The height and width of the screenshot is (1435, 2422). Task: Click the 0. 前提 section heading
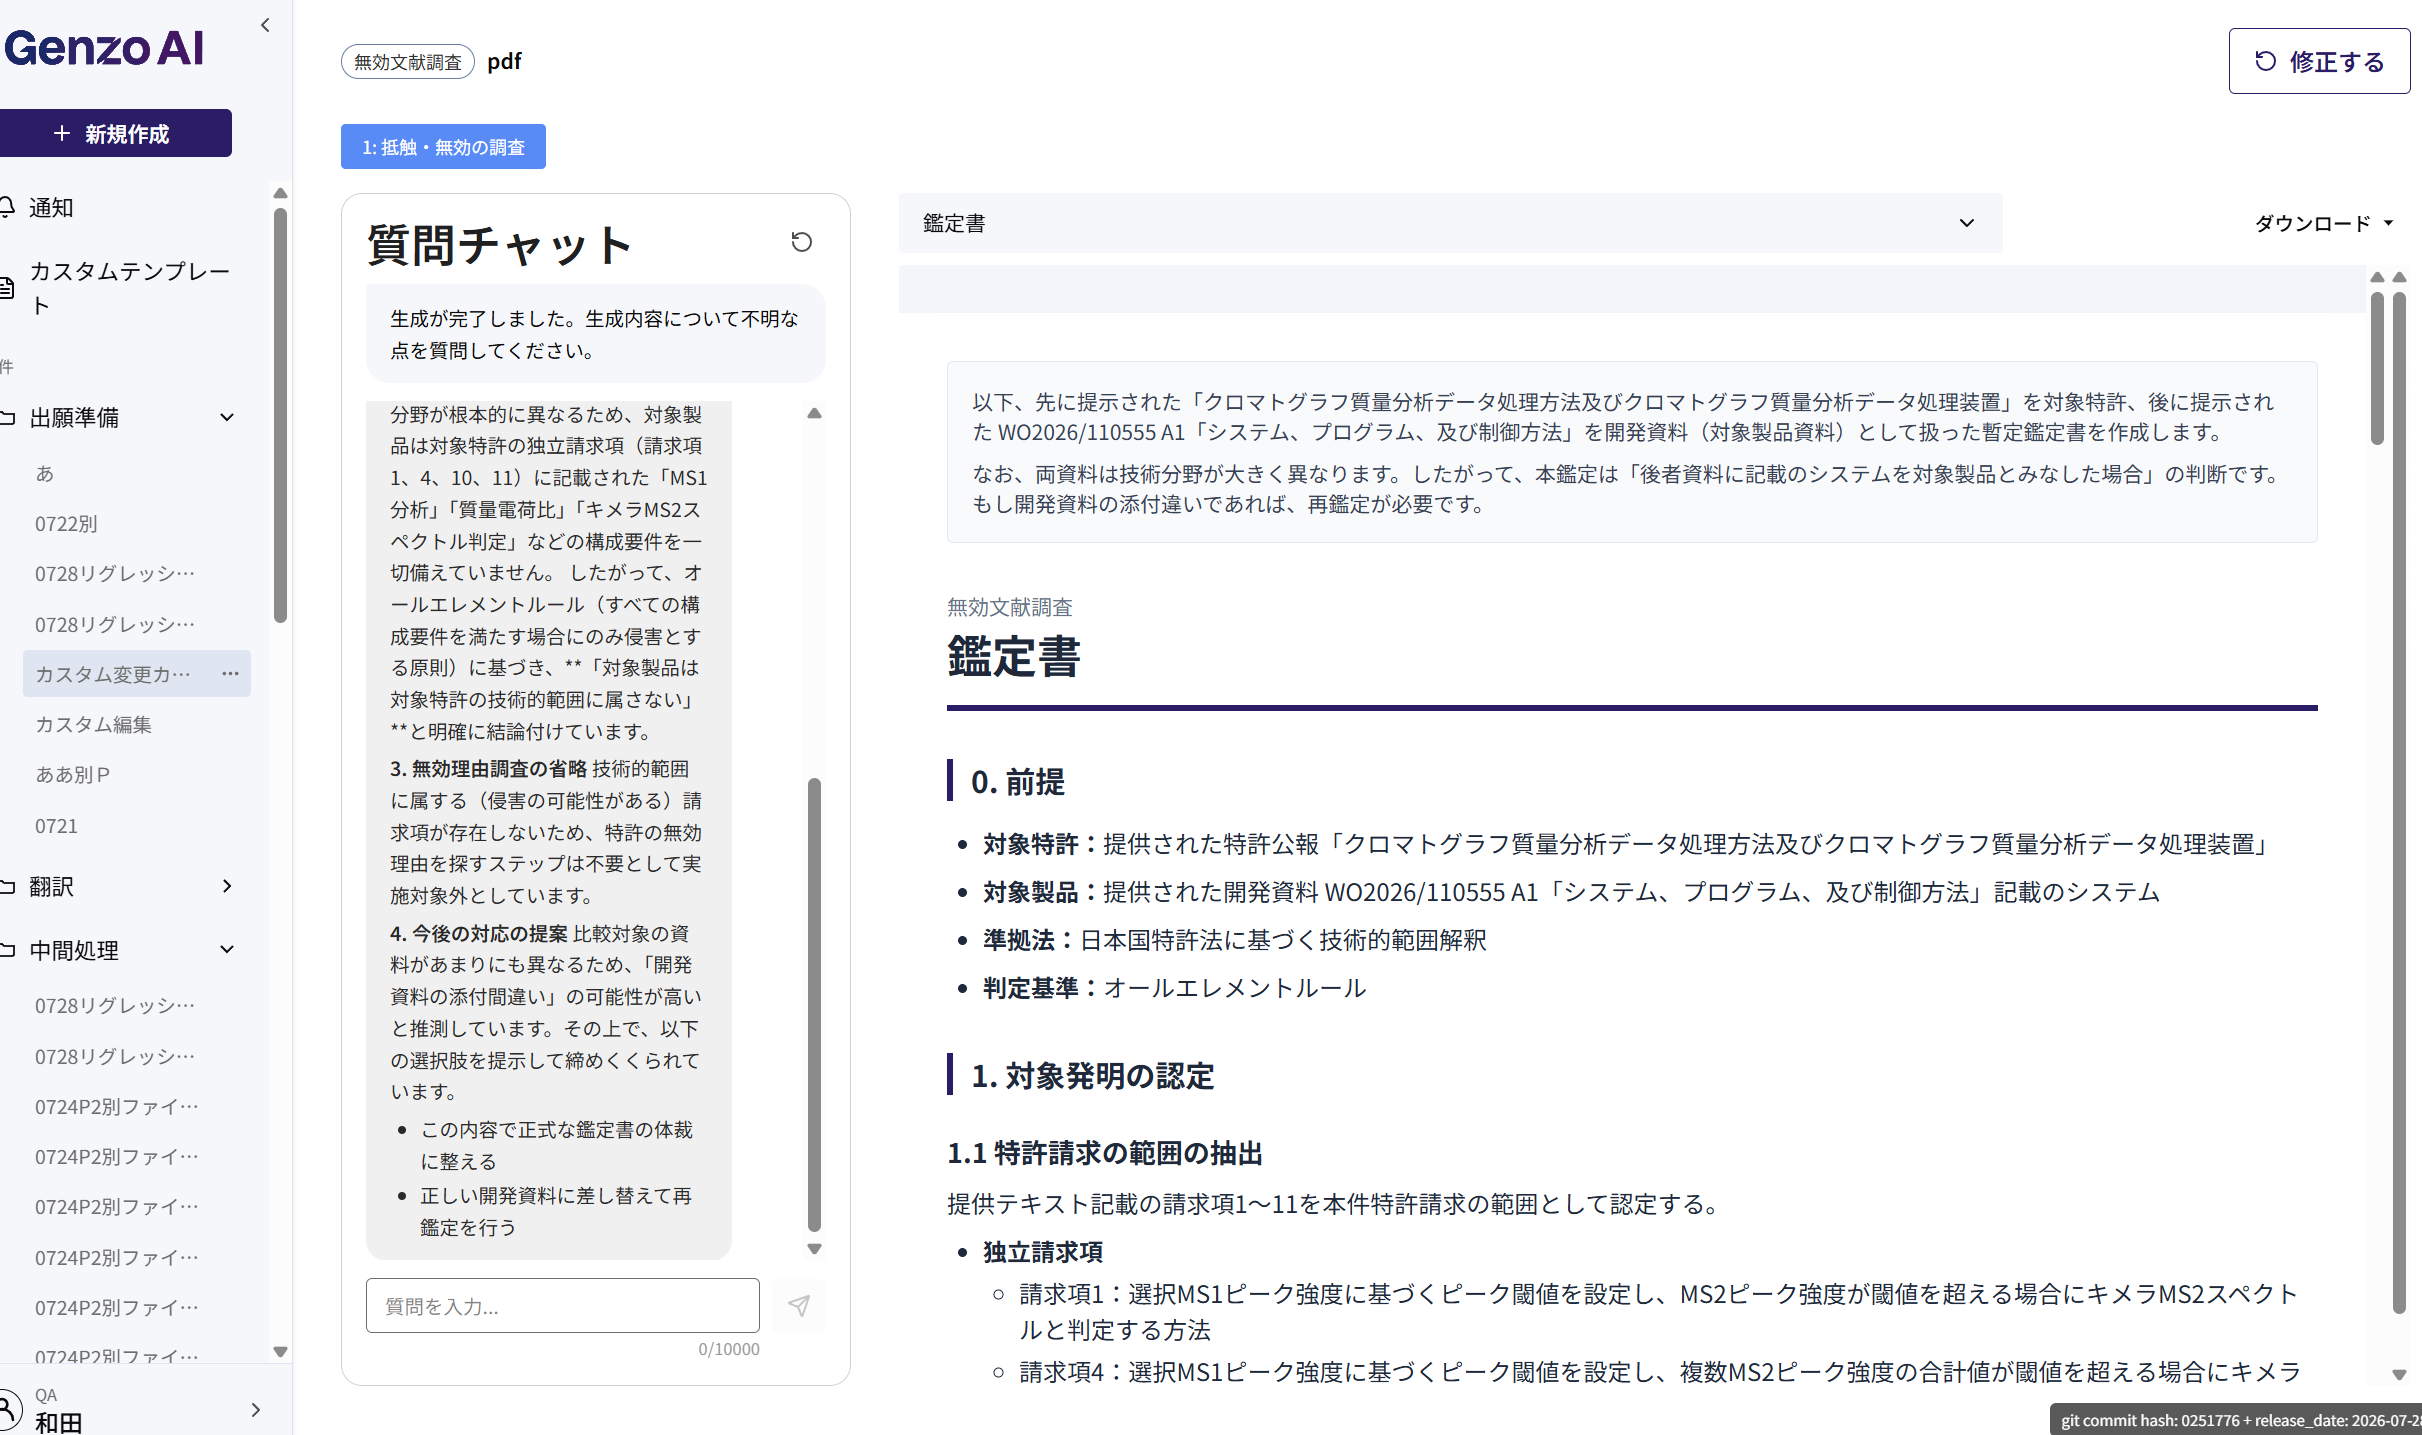coord(1017,781)
